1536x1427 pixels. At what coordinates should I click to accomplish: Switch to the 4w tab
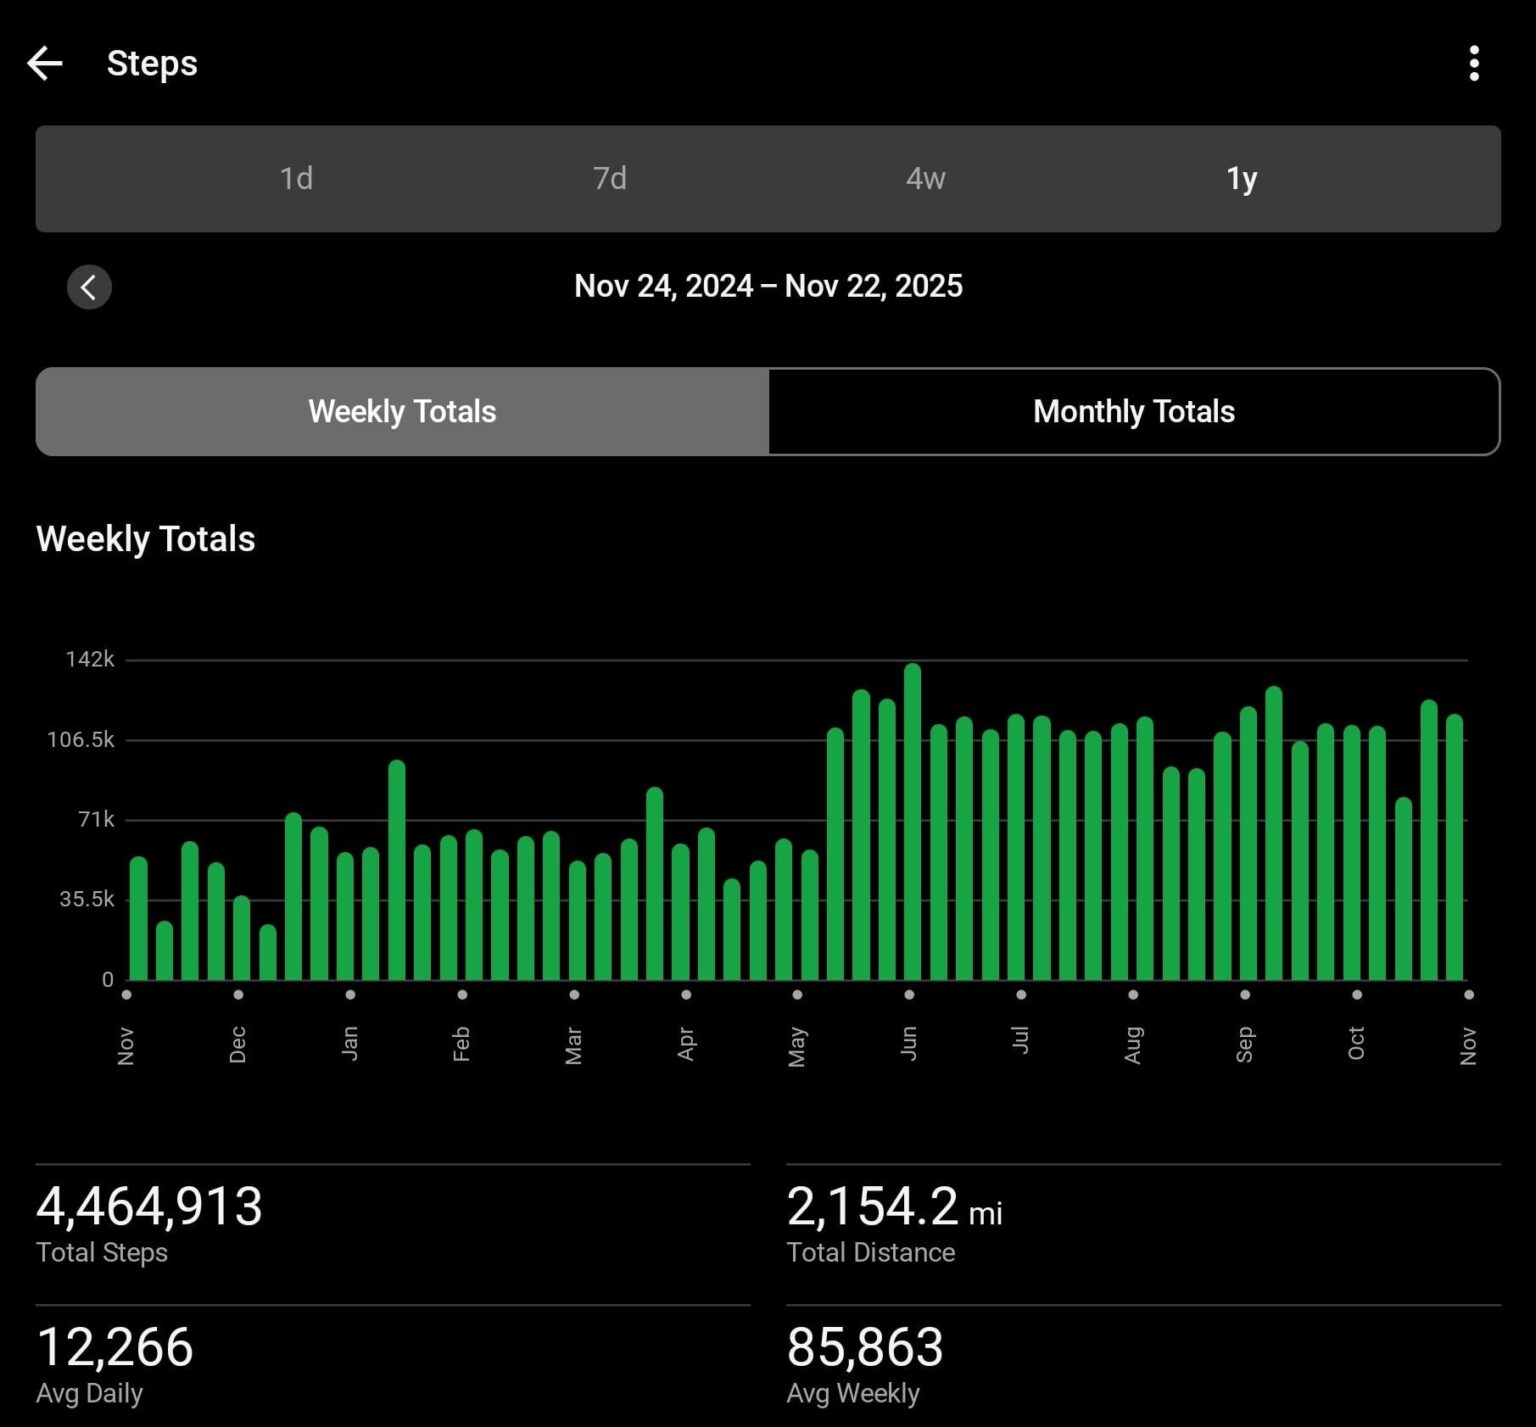click(925, 179)
